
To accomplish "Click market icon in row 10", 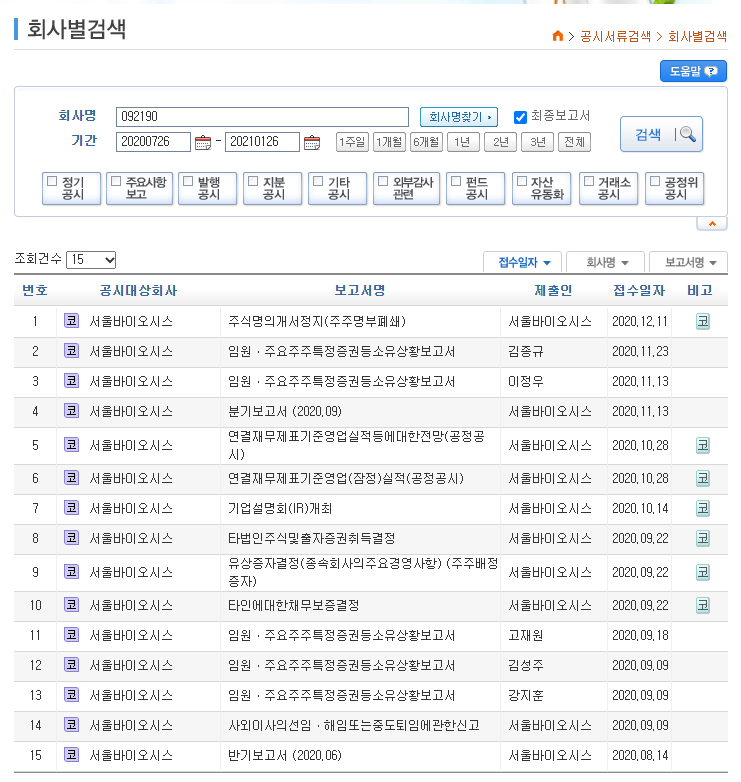I will 71,605.
